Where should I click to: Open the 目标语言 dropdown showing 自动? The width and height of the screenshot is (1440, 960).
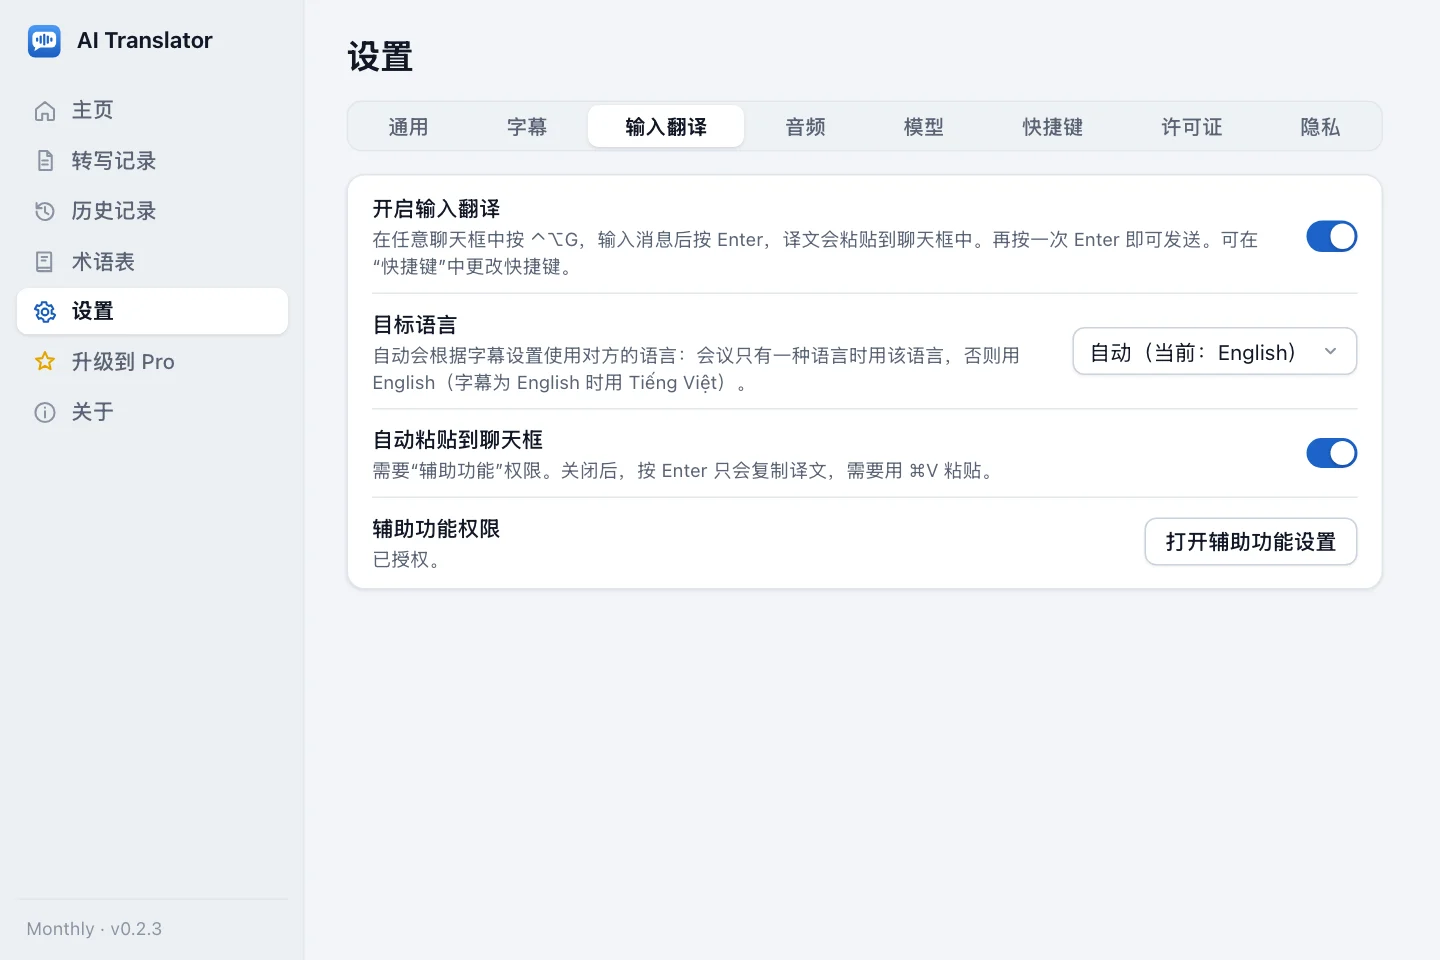tap(1214, 352)
